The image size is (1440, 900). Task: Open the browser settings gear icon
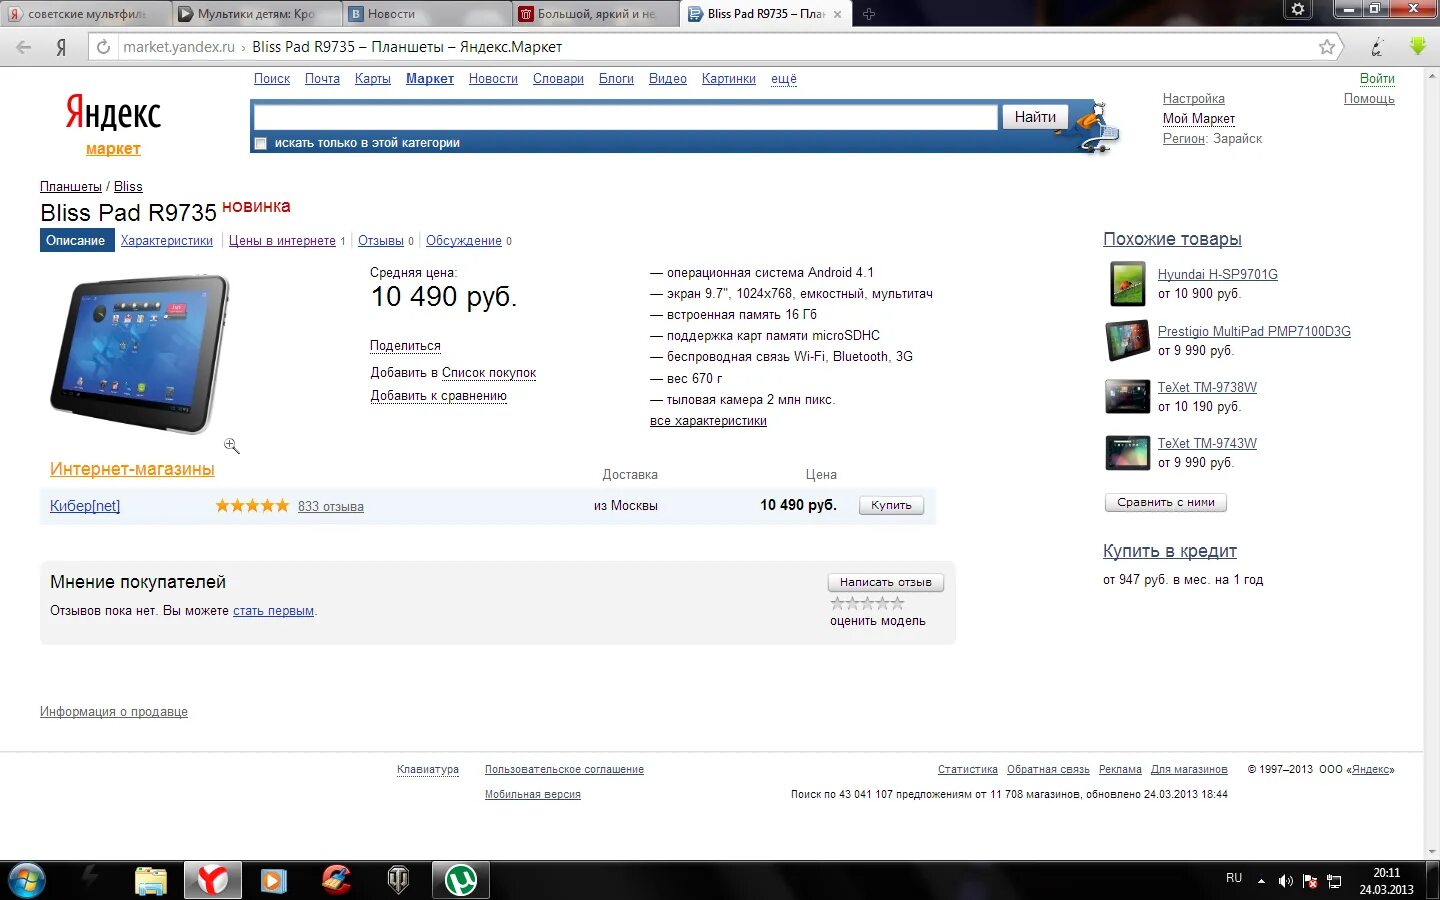tap(1297, 9)
